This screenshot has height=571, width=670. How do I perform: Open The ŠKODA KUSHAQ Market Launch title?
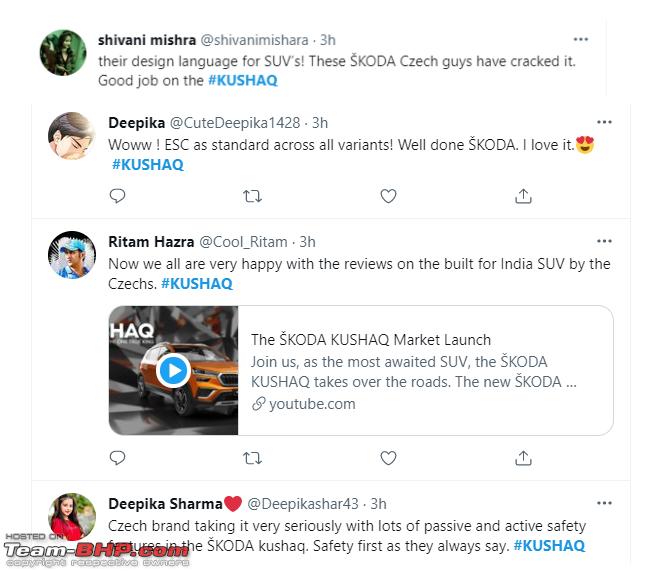pos(371,340)
